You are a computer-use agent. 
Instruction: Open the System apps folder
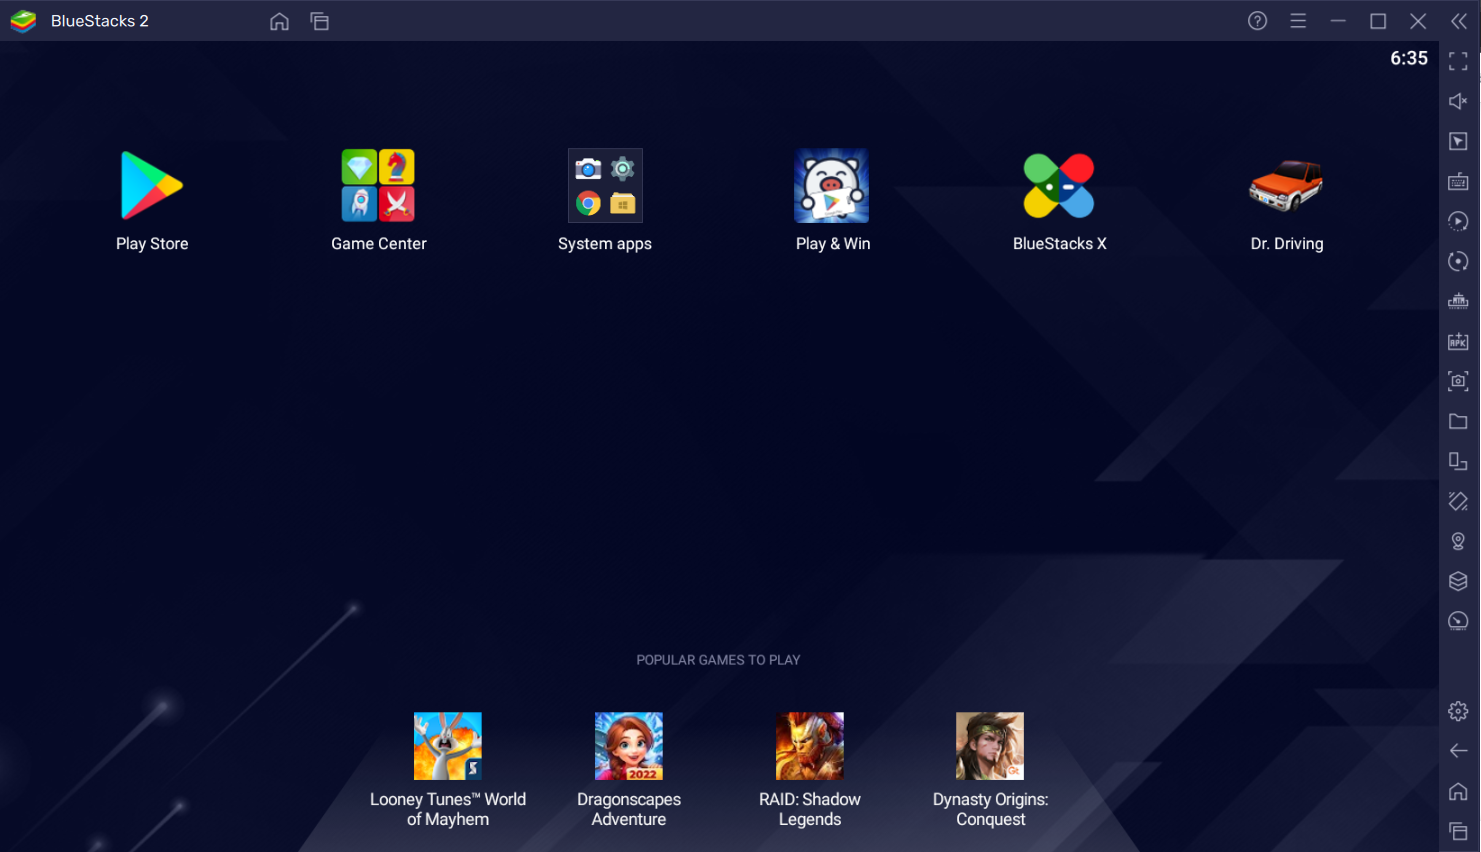pyautogui.click(x=605, y=186)
